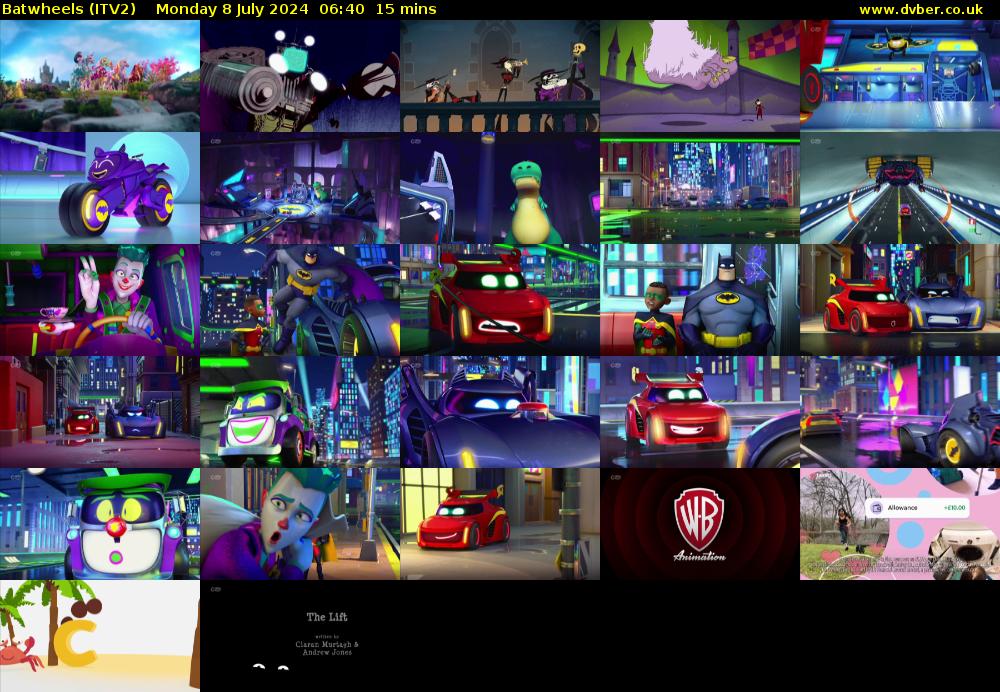This screenshot has height=692, width=1000.
Task: Select the Joker peace-sign driving thumbnail
Action: click(x=100, y=300)
